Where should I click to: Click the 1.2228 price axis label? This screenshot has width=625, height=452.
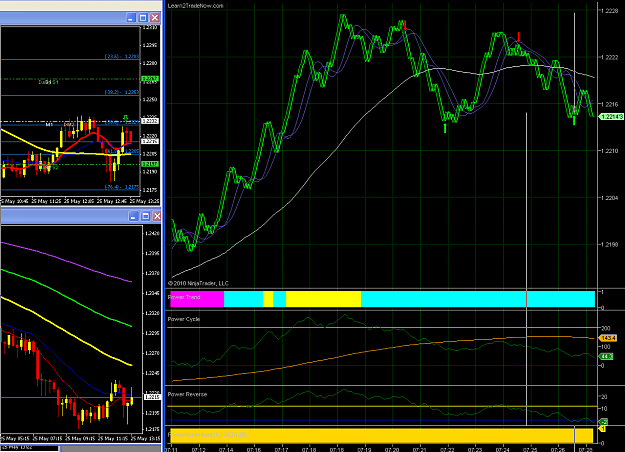point(609,11)
